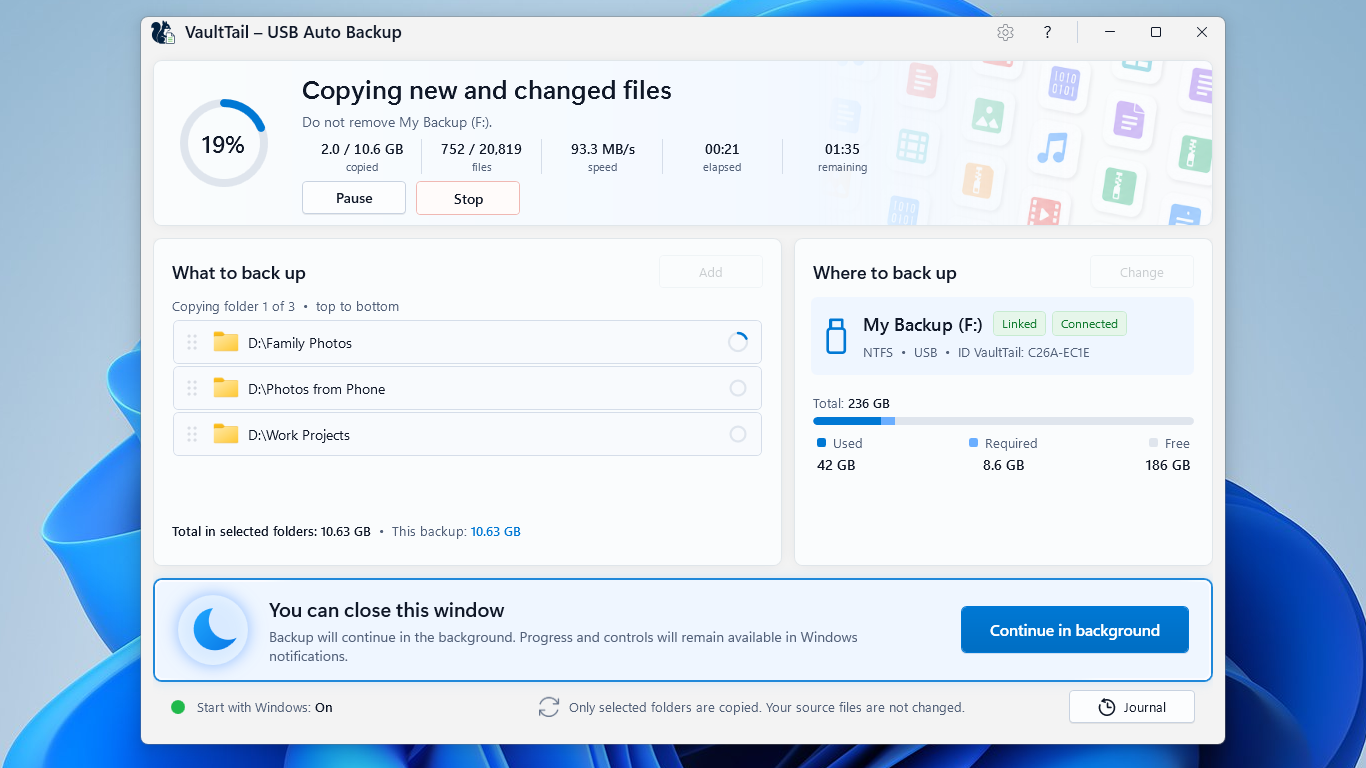1366x768 pixels.
Task: Open the Journal
Action: point(1132,707)
